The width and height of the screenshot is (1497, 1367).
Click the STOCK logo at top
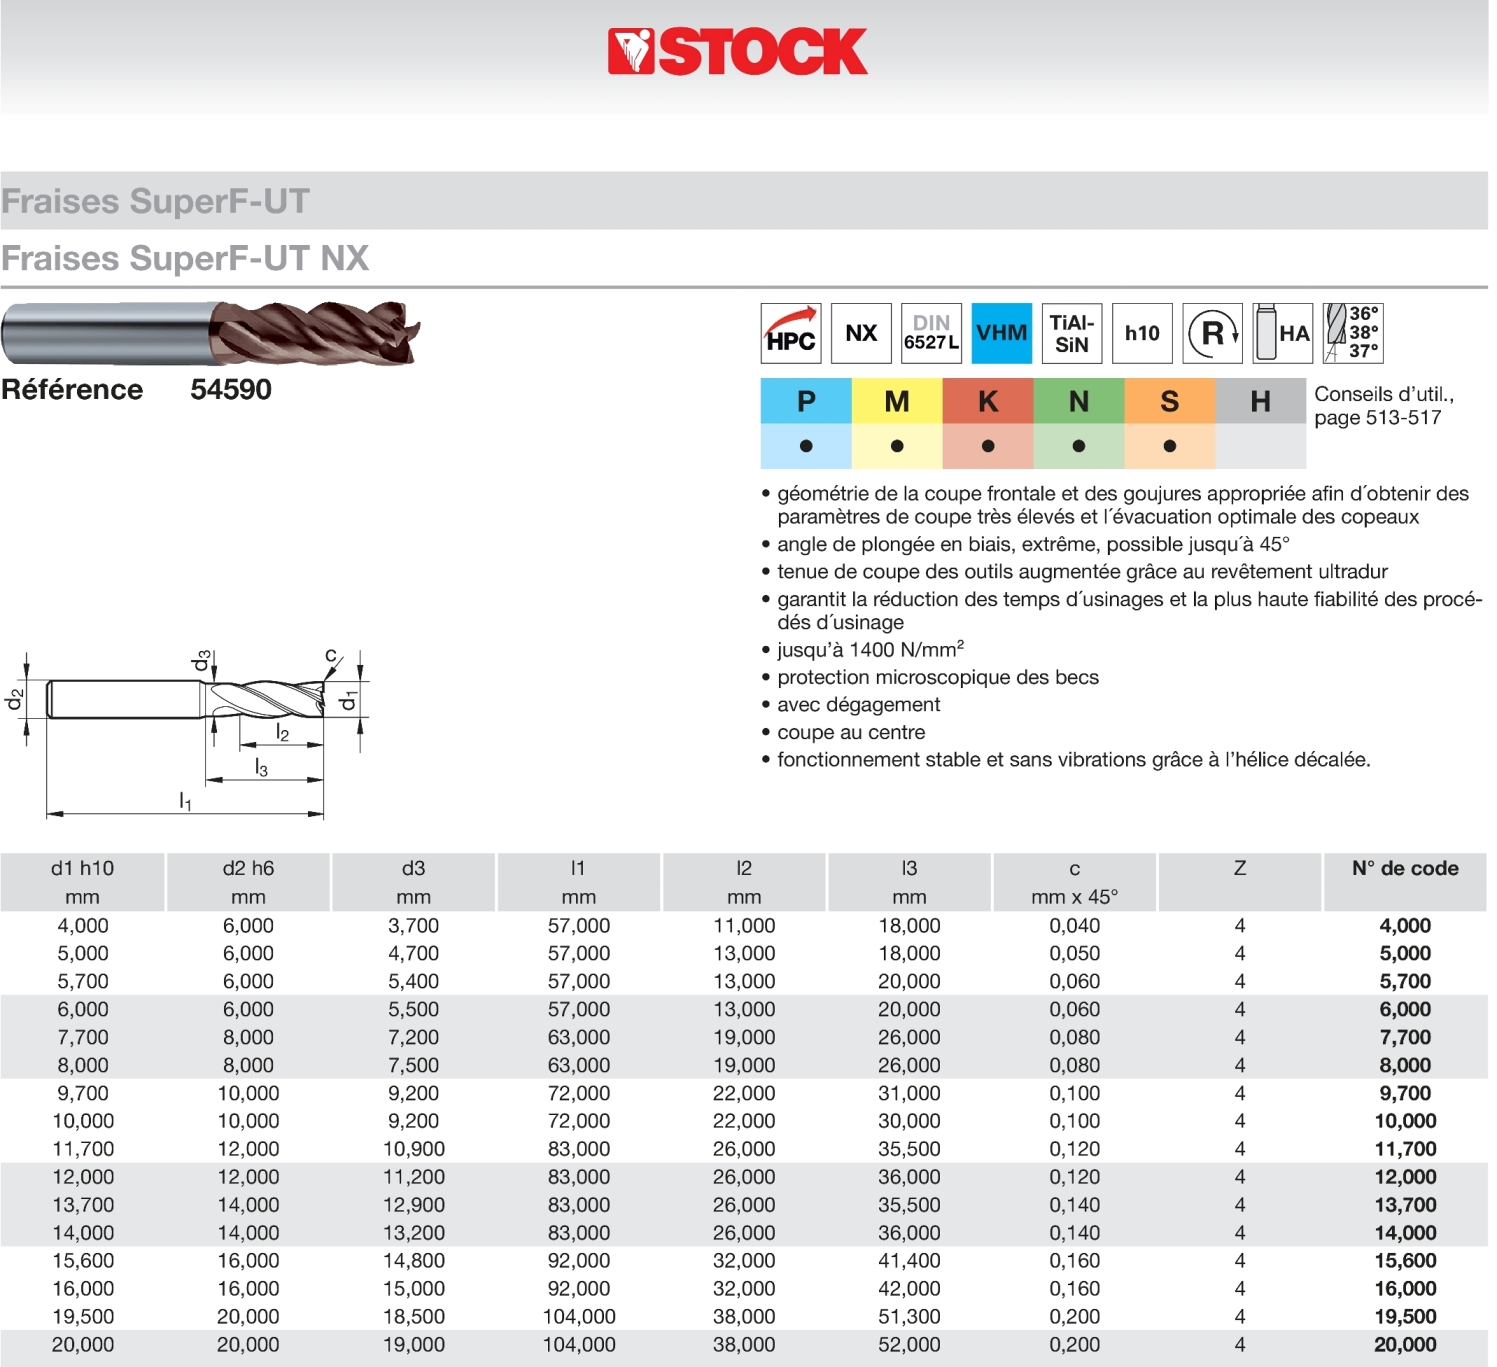737,52
